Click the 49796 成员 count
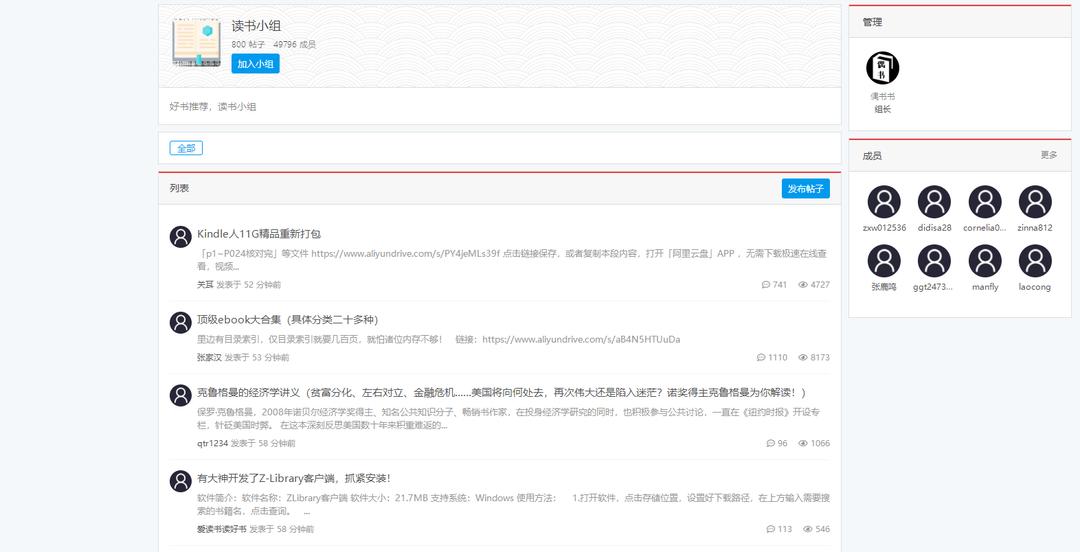Screen dimensions: 1080x552 [x=294, y=44]
